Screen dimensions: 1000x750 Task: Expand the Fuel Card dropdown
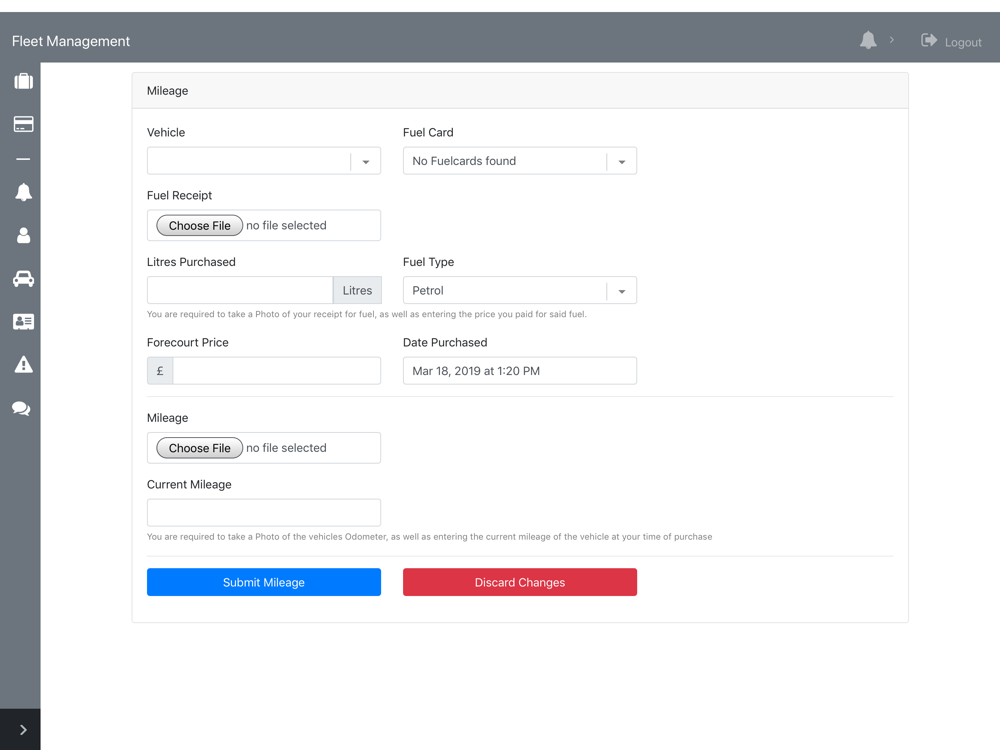519,161
